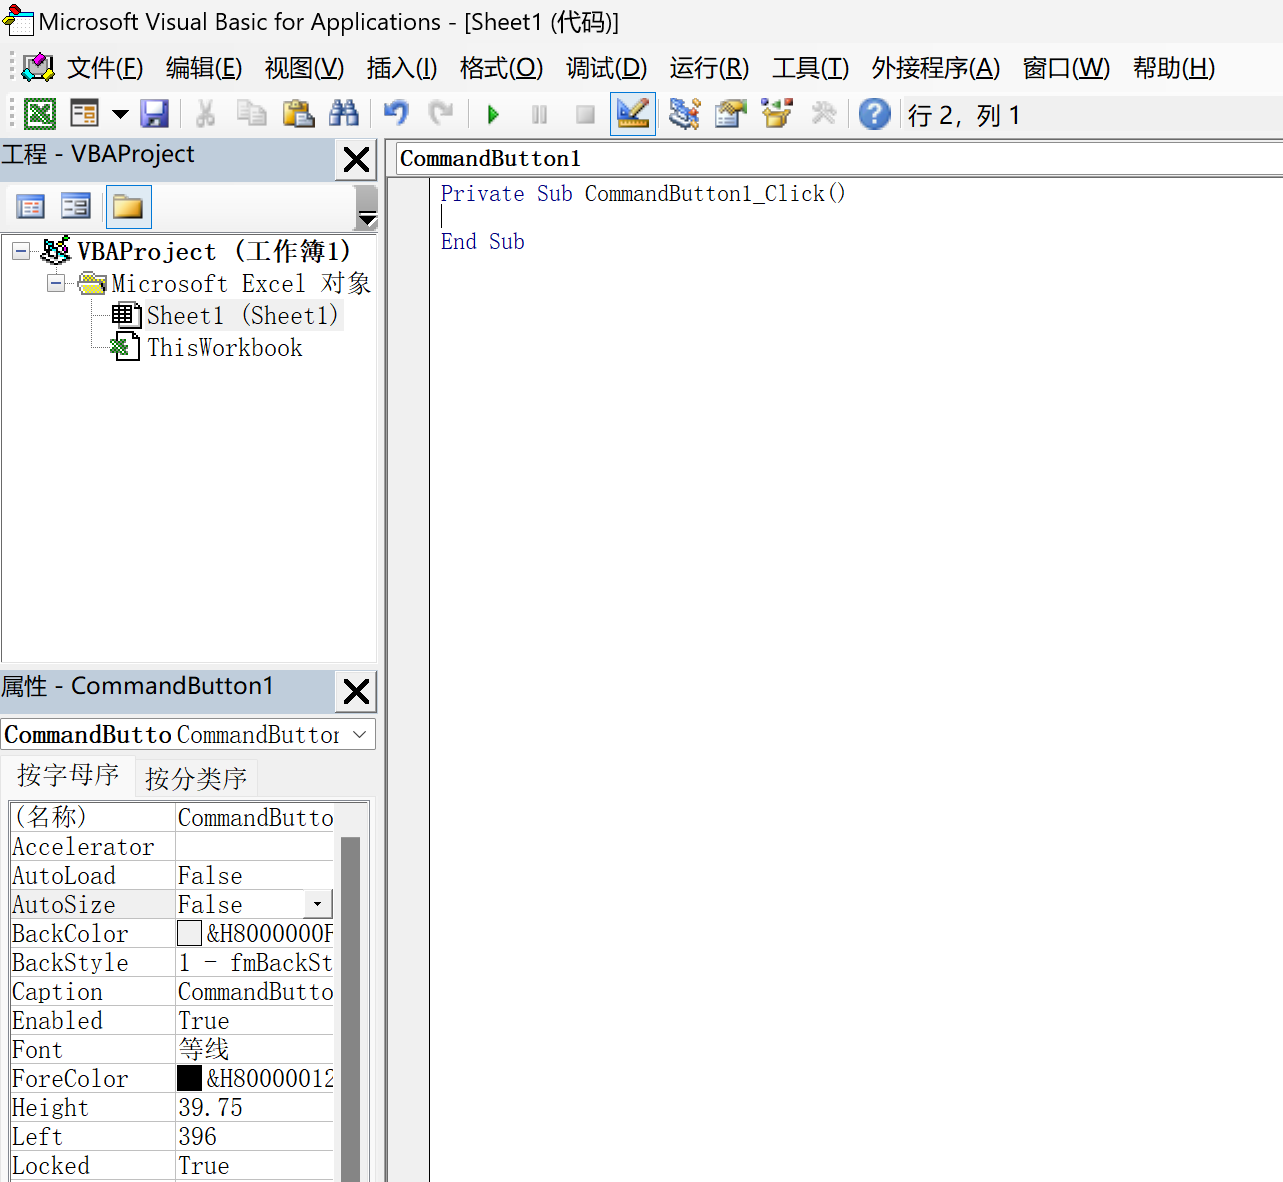1283x1182 pixels.
Task: Collapse the Microsoft Excel 对象 folder
Action: click(x=56, y=283)
